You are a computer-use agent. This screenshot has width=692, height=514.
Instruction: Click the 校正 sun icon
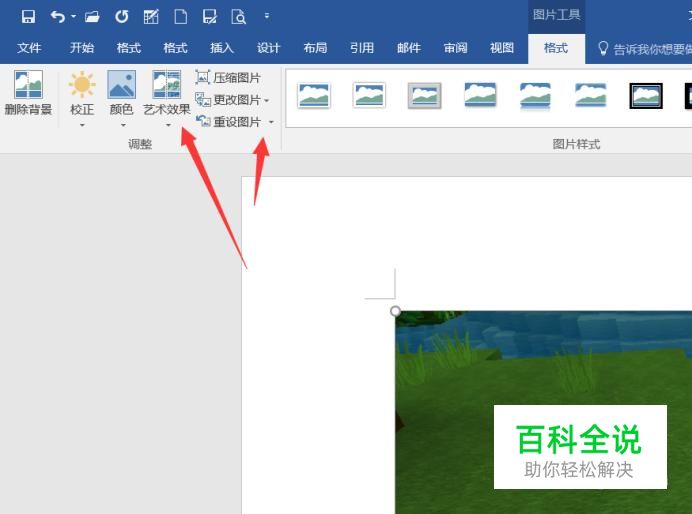click(82, 85)
